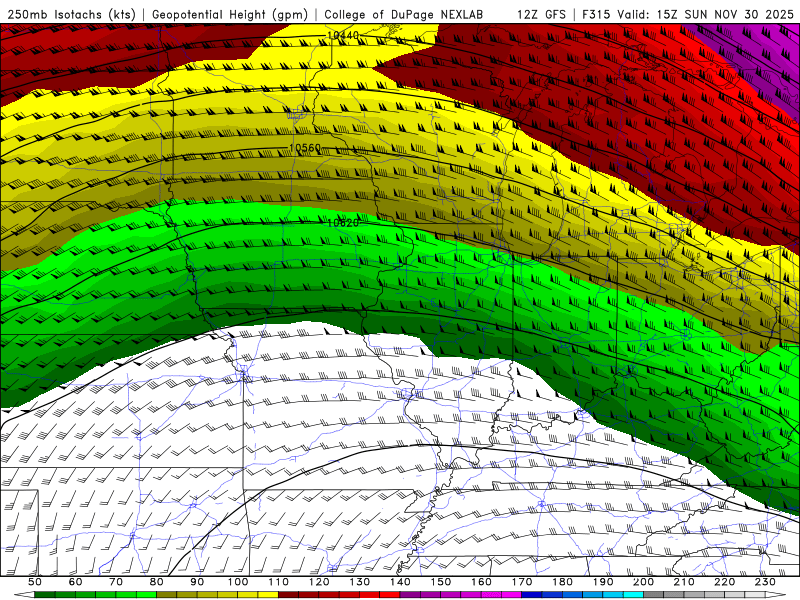Click the legend value 200
Viewport: 800px width, 600px height.
coord(643,582)
